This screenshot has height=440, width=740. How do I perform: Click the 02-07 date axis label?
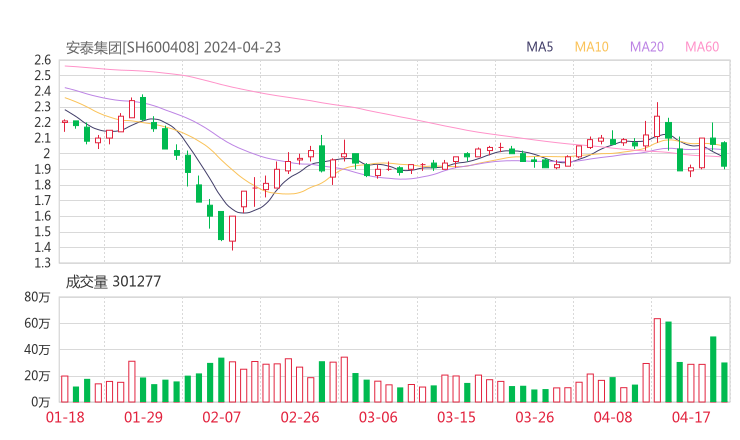pyautogui.click(x=221, y=417)
